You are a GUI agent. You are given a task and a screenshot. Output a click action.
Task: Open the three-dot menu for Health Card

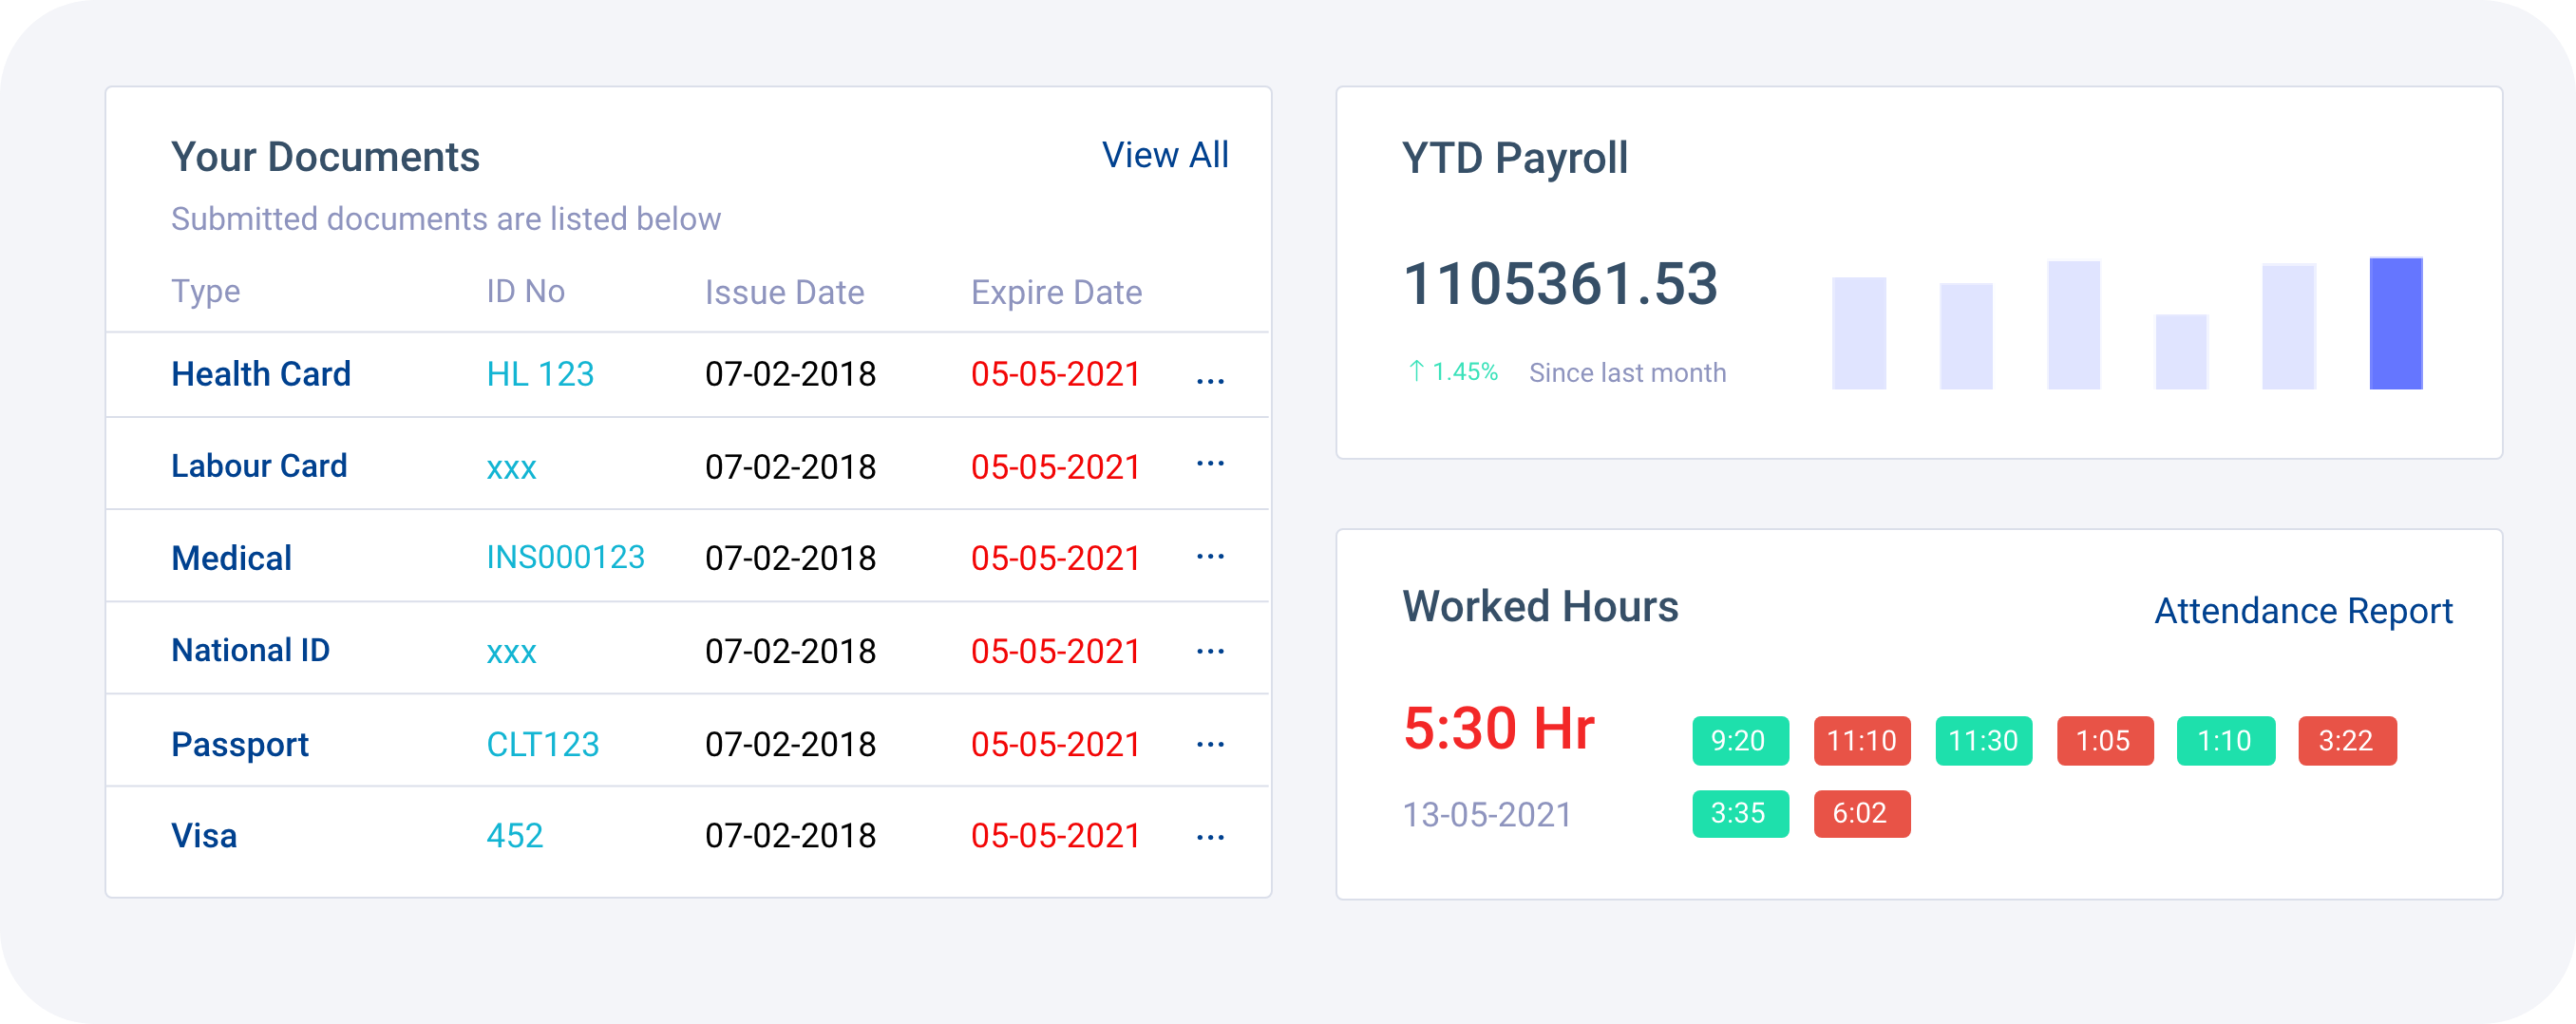[1210, 381]
